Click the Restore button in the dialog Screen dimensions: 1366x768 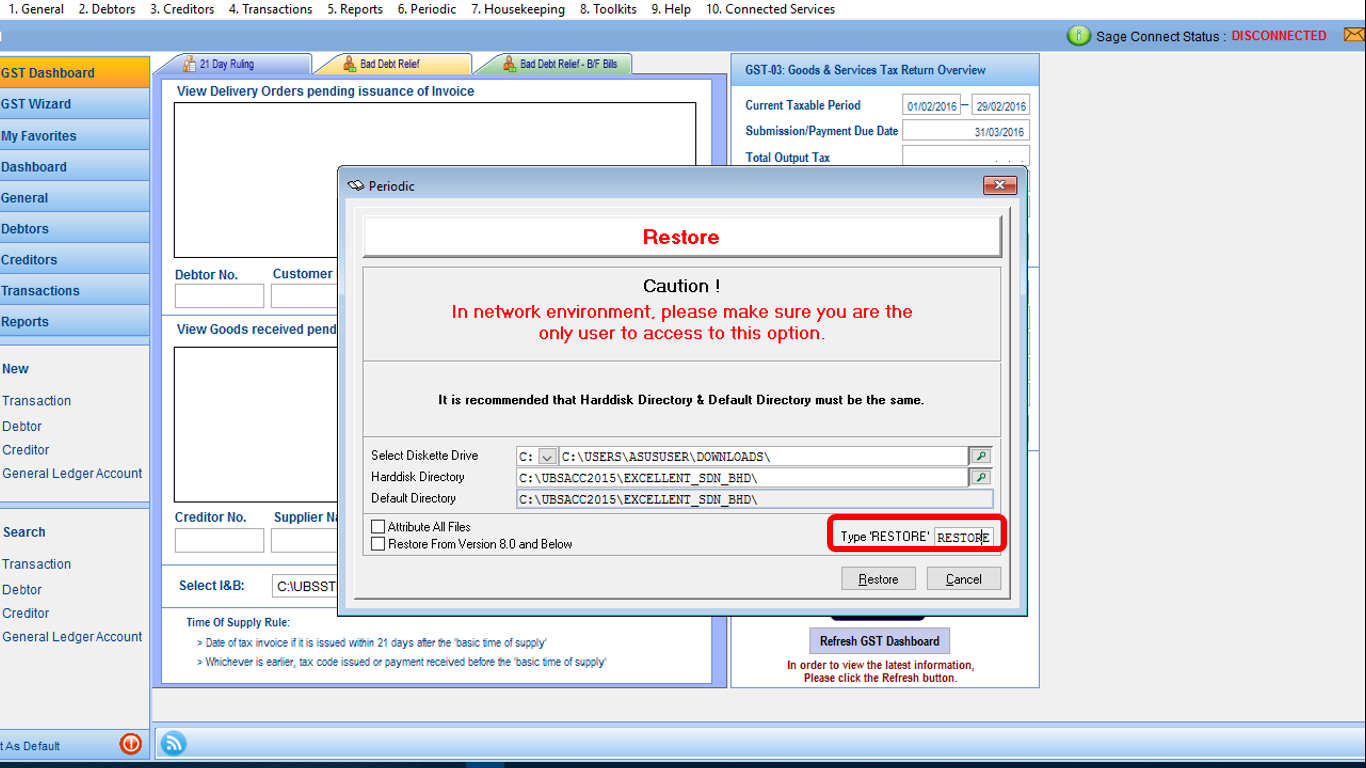878,579
